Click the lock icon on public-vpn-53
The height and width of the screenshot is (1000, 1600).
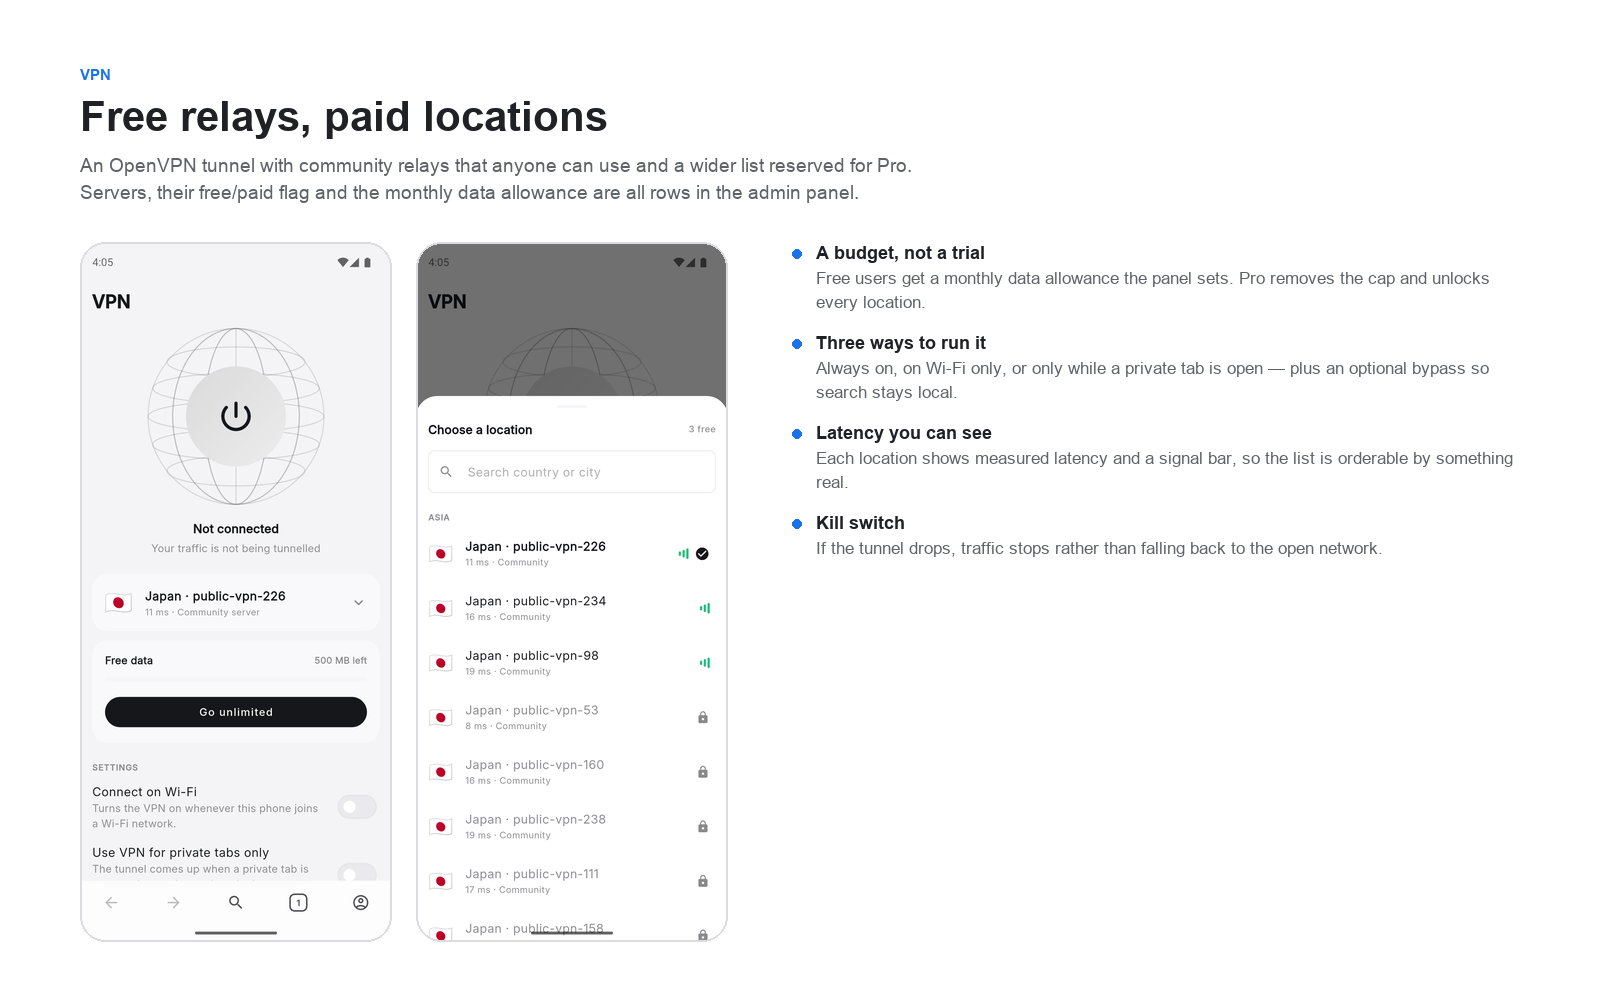tap(703, 717)
